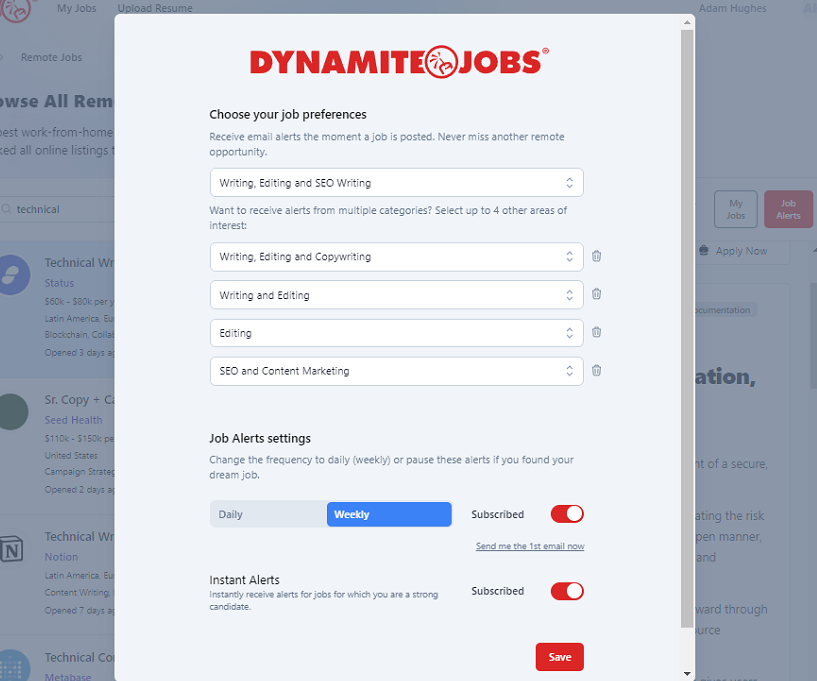Open the Metabase company link

coord(68,676)
